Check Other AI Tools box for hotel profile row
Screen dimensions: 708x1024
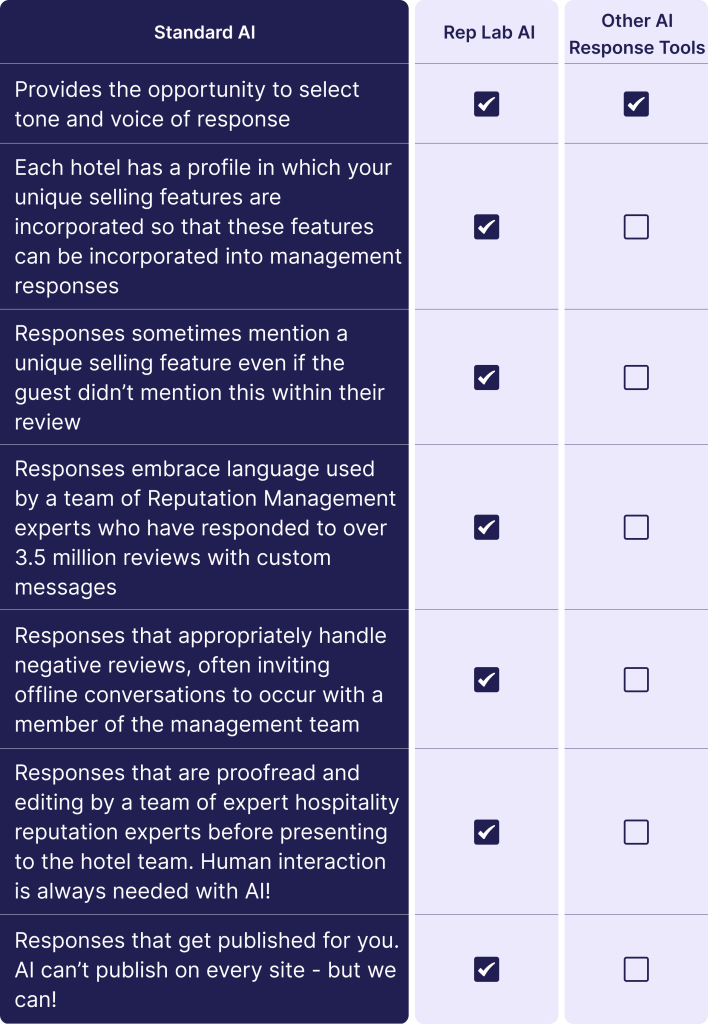coord(636,227)
